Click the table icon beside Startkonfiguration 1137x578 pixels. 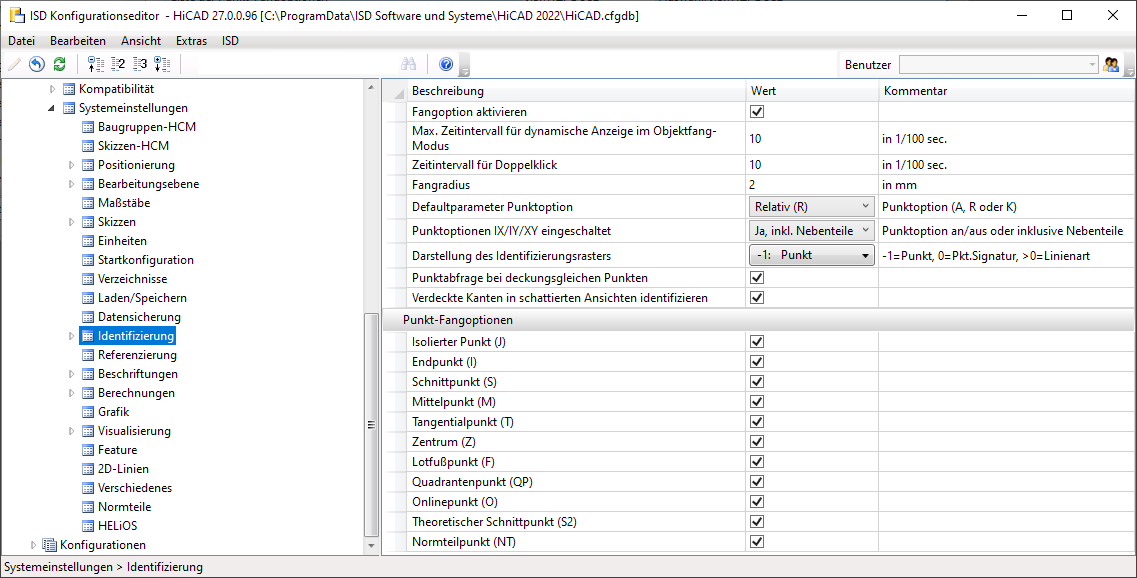coord(88,260)
